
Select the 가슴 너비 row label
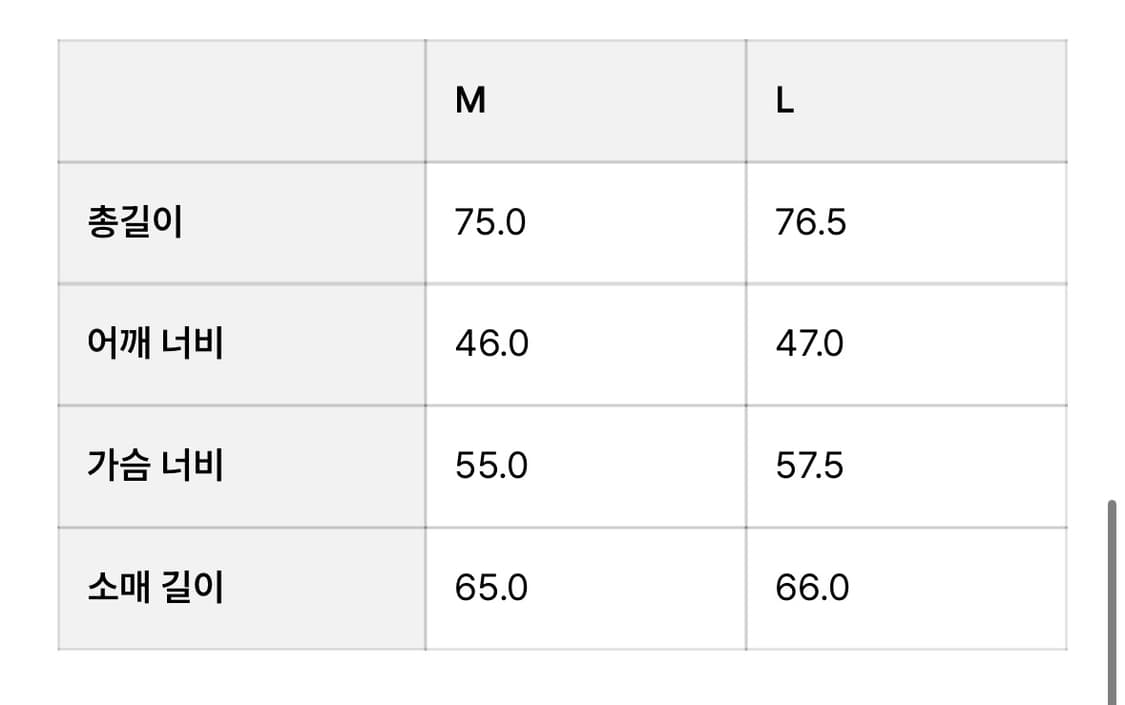pos(155,466)
